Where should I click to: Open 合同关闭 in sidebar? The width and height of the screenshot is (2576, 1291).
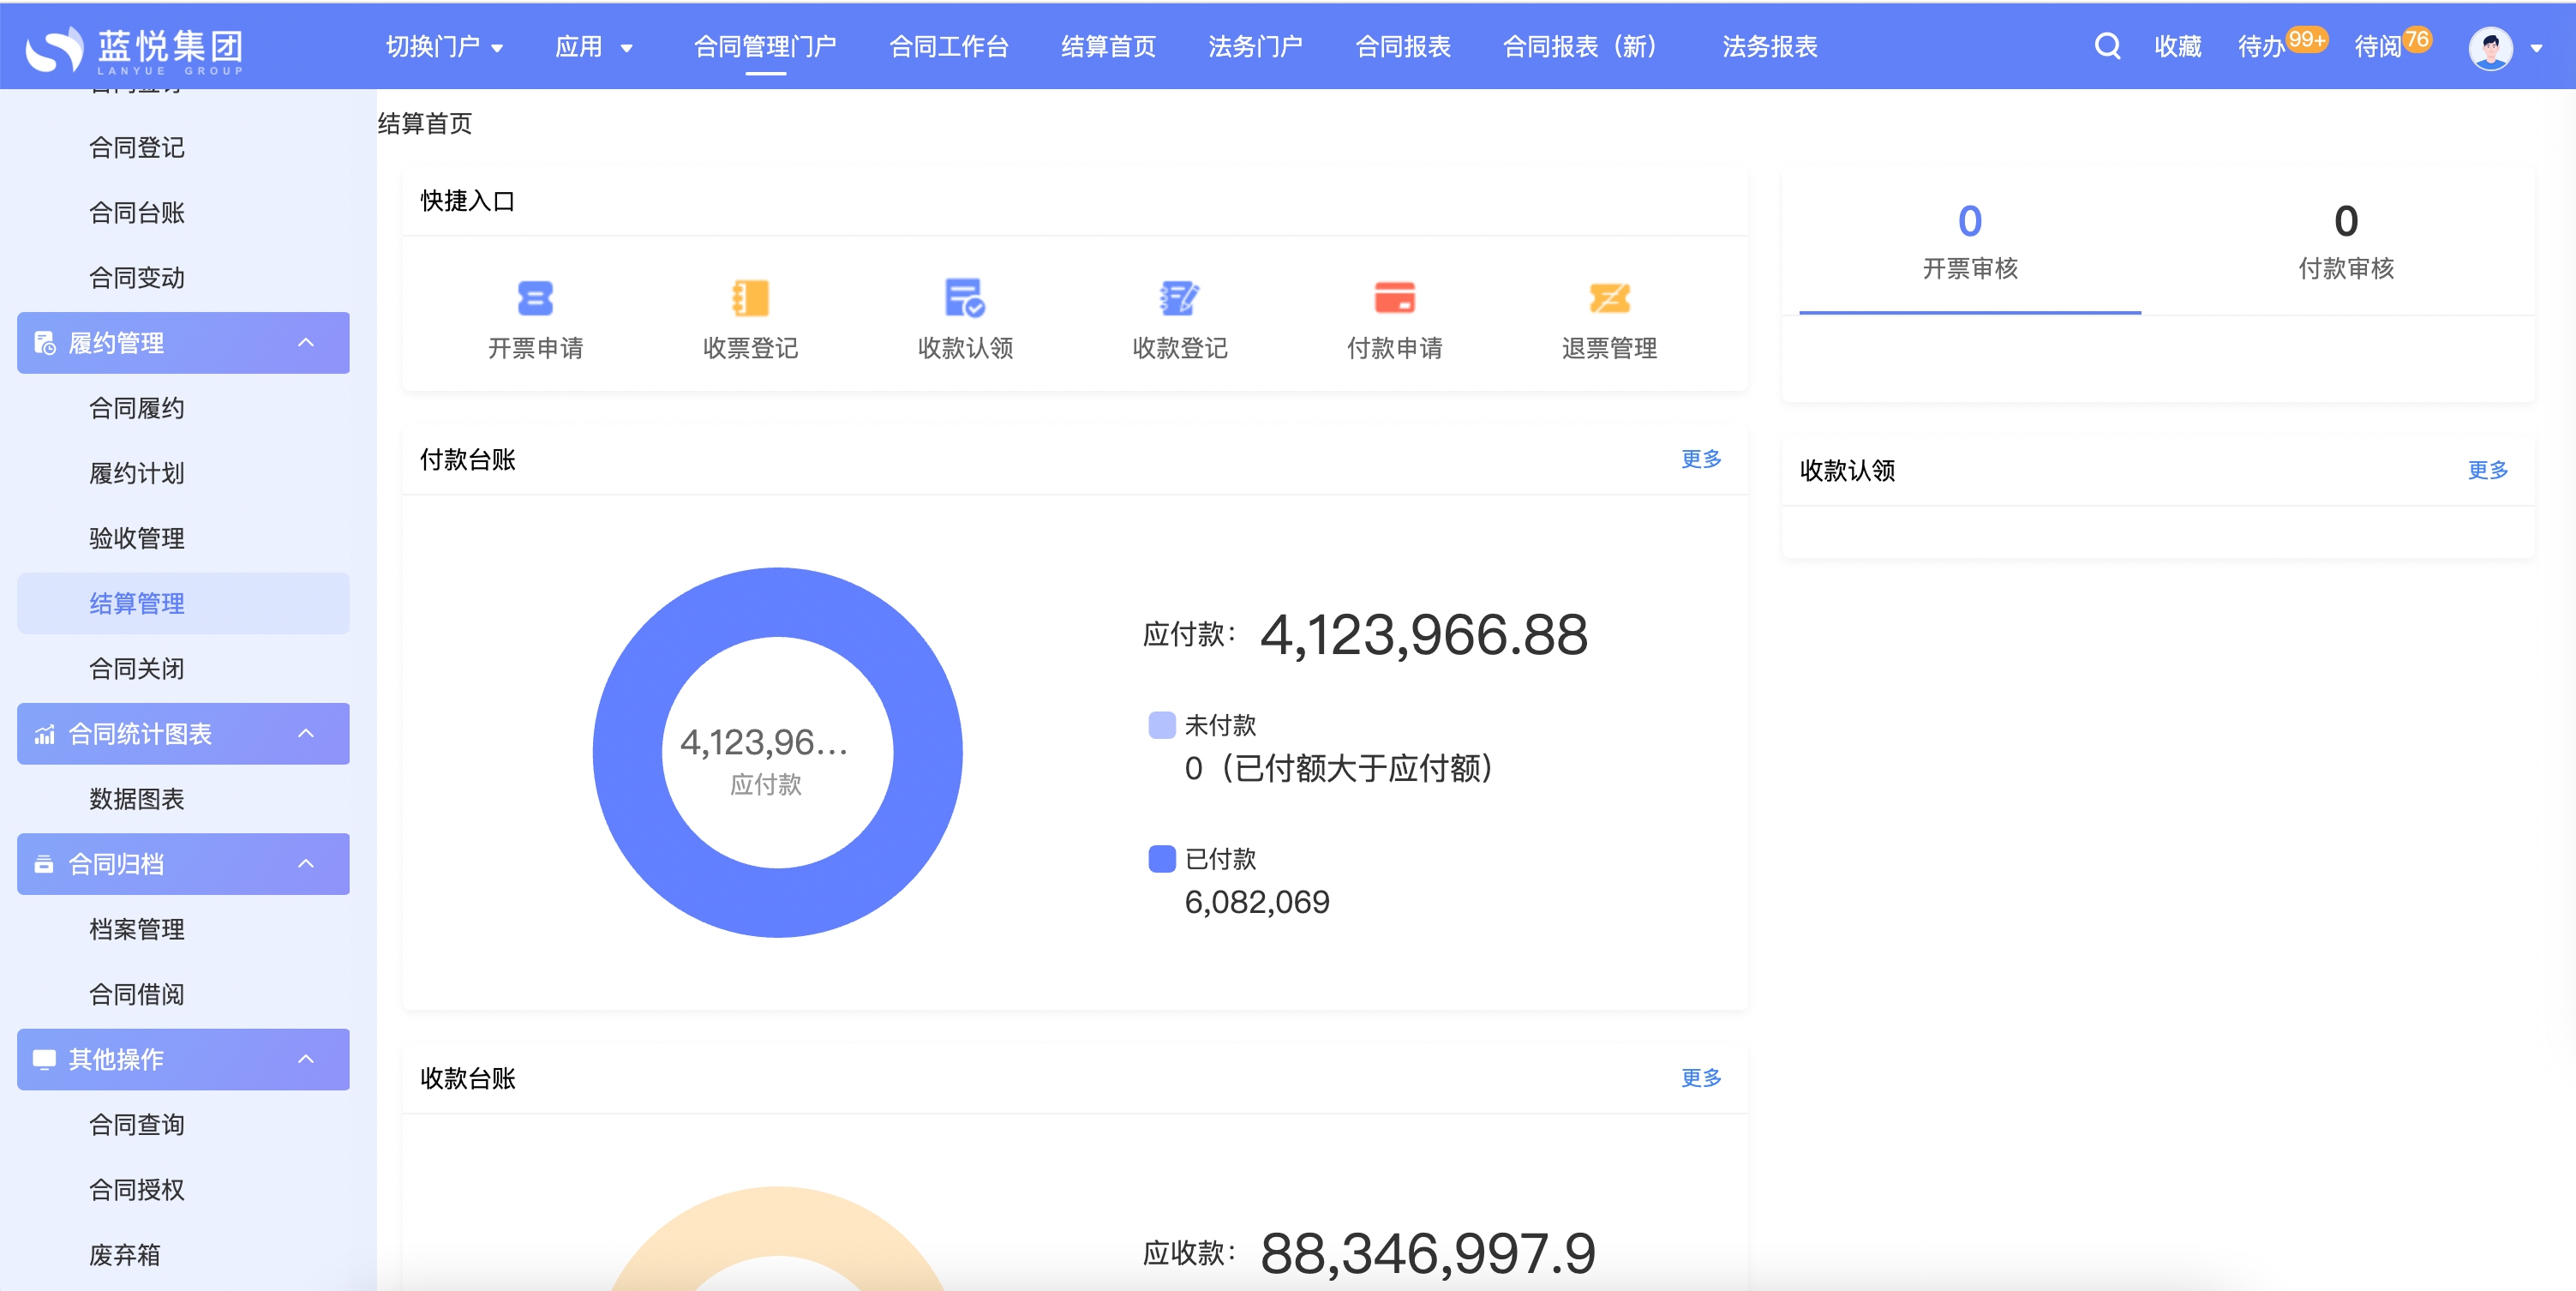click(x=137, y=668)
